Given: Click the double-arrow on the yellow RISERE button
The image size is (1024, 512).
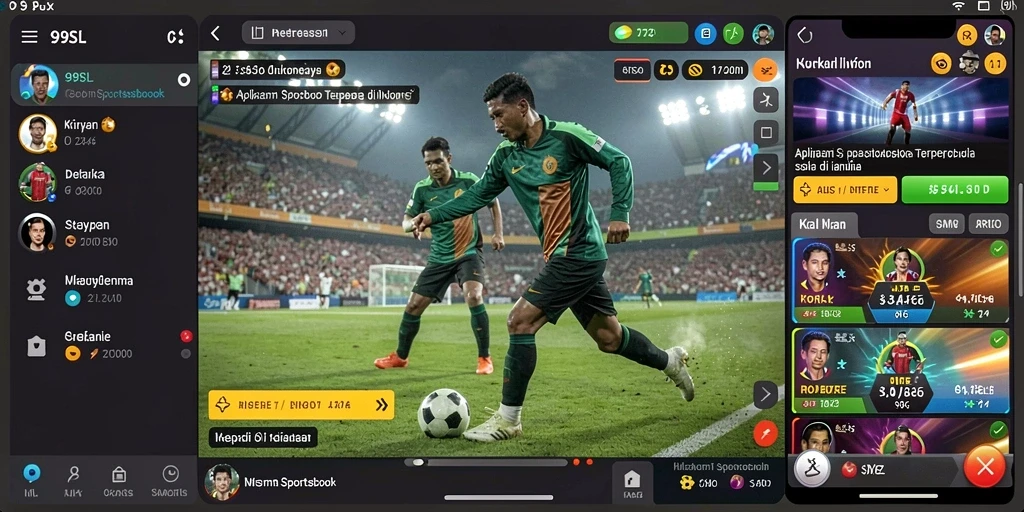Looking at the screenshot, I should [x=381, y=405].
